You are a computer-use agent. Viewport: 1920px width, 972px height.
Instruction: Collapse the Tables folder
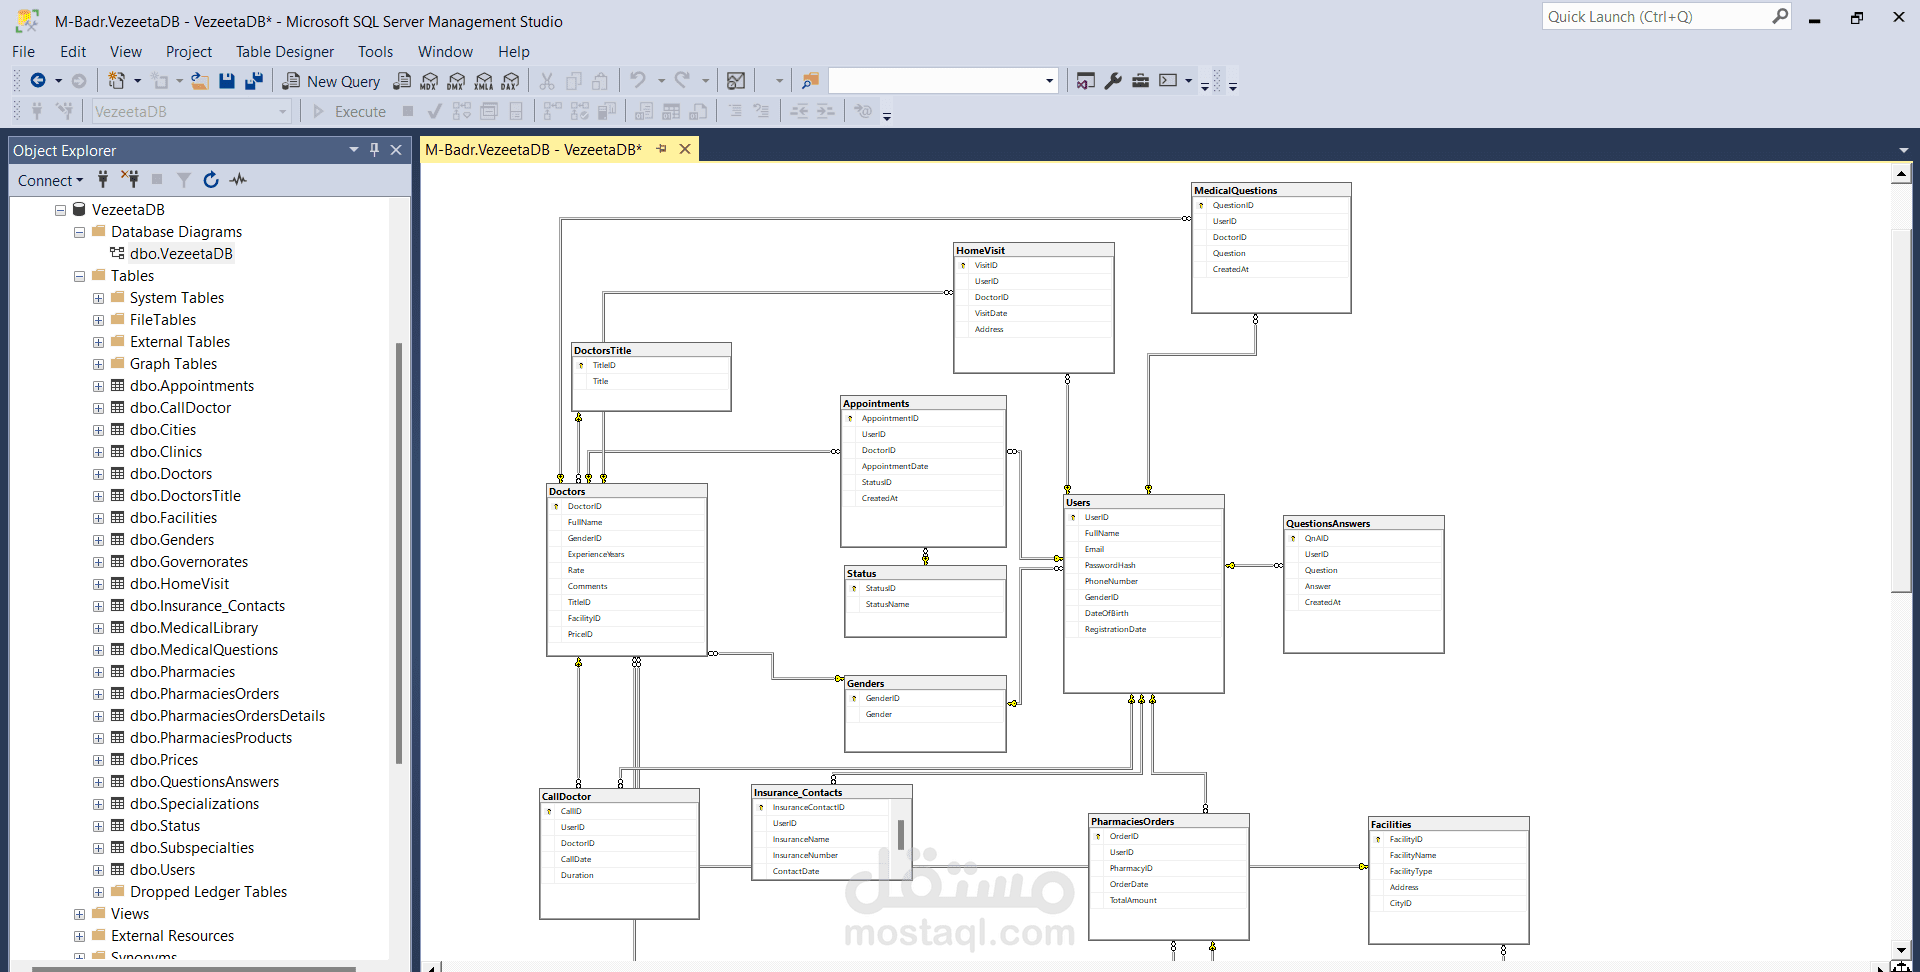click(79, 276)
